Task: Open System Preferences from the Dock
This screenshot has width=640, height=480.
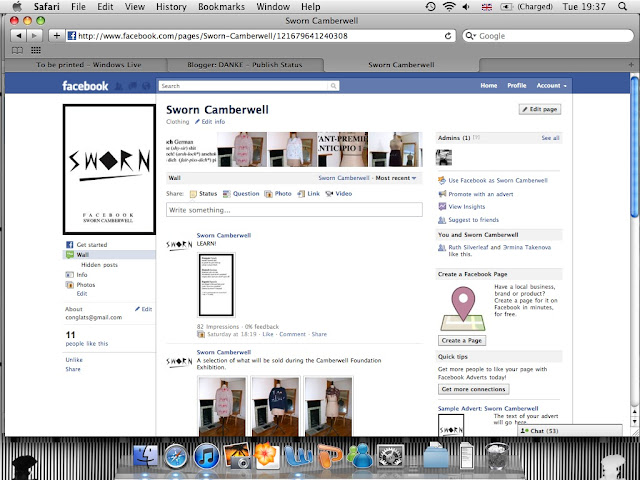Action: pos(390,456)
